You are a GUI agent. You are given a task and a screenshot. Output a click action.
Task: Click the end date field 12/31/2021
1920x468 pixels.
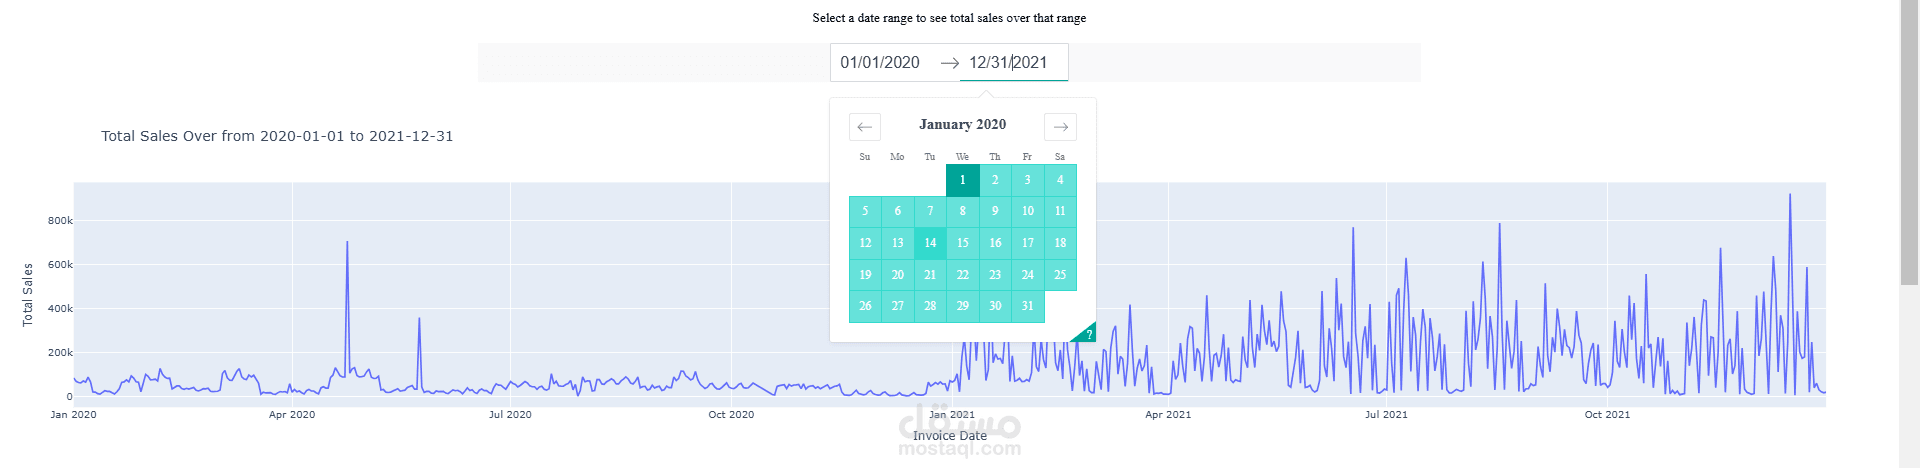[1008, 62]
